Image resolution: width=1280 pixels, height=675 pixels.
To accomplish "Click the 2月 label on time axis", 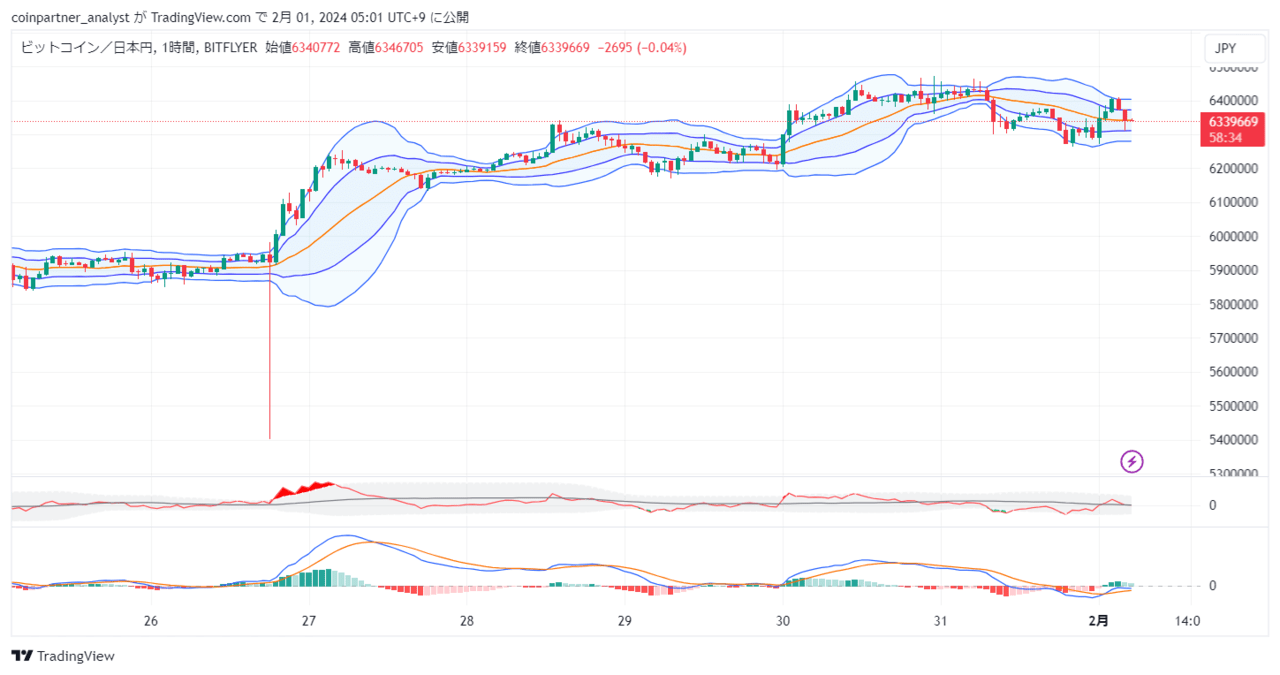I will pyautogui.click(x=1098, y=621).
